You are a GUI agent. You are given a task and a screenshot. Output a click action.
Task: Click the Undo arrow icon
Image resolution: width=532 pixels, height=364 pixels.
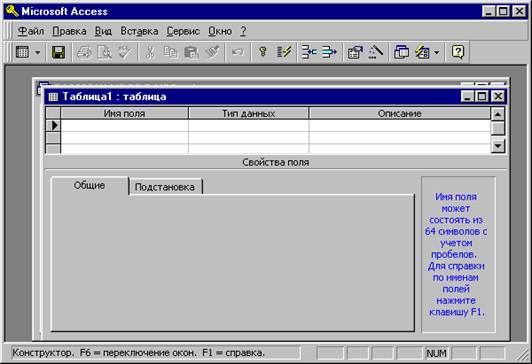click(238, 53)
